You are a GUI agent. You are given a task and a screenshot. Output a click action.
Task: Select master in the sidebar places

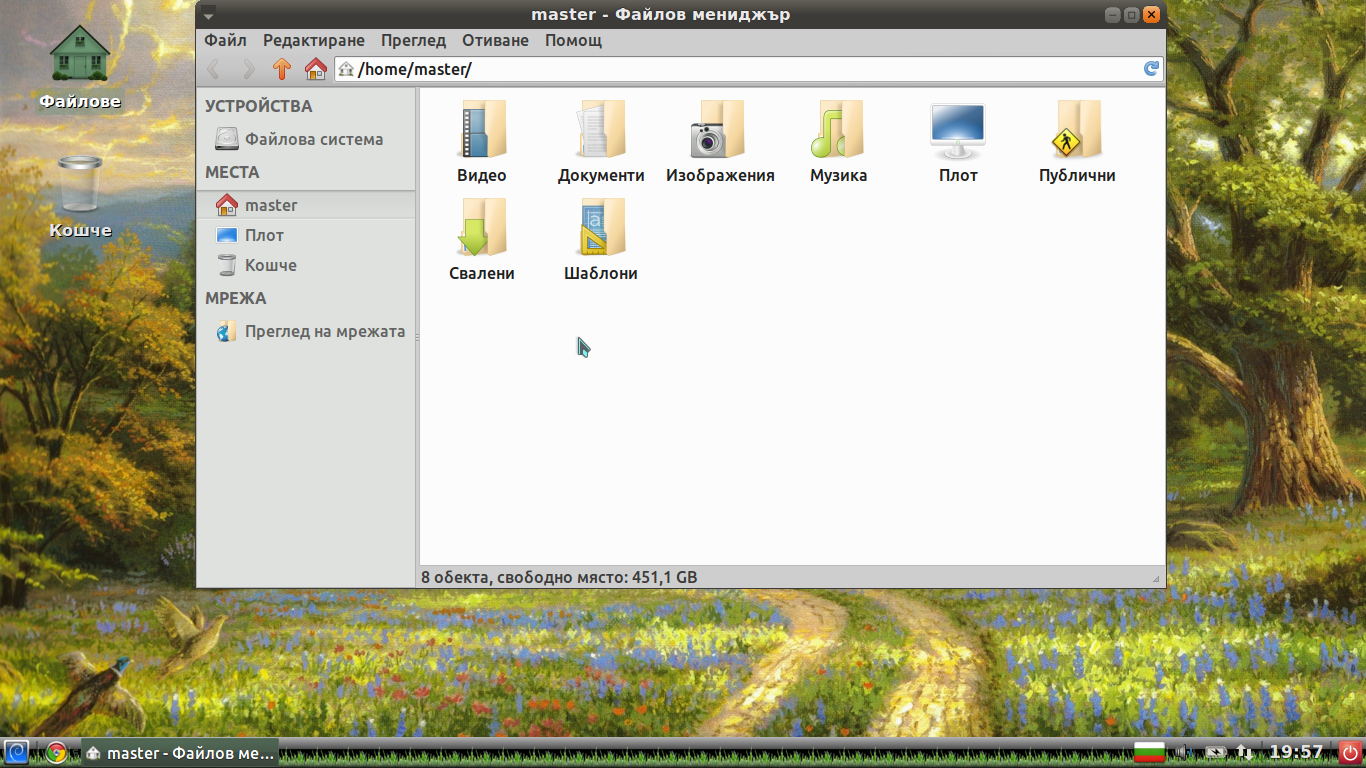pyautogui.click(x=306, y=205)
